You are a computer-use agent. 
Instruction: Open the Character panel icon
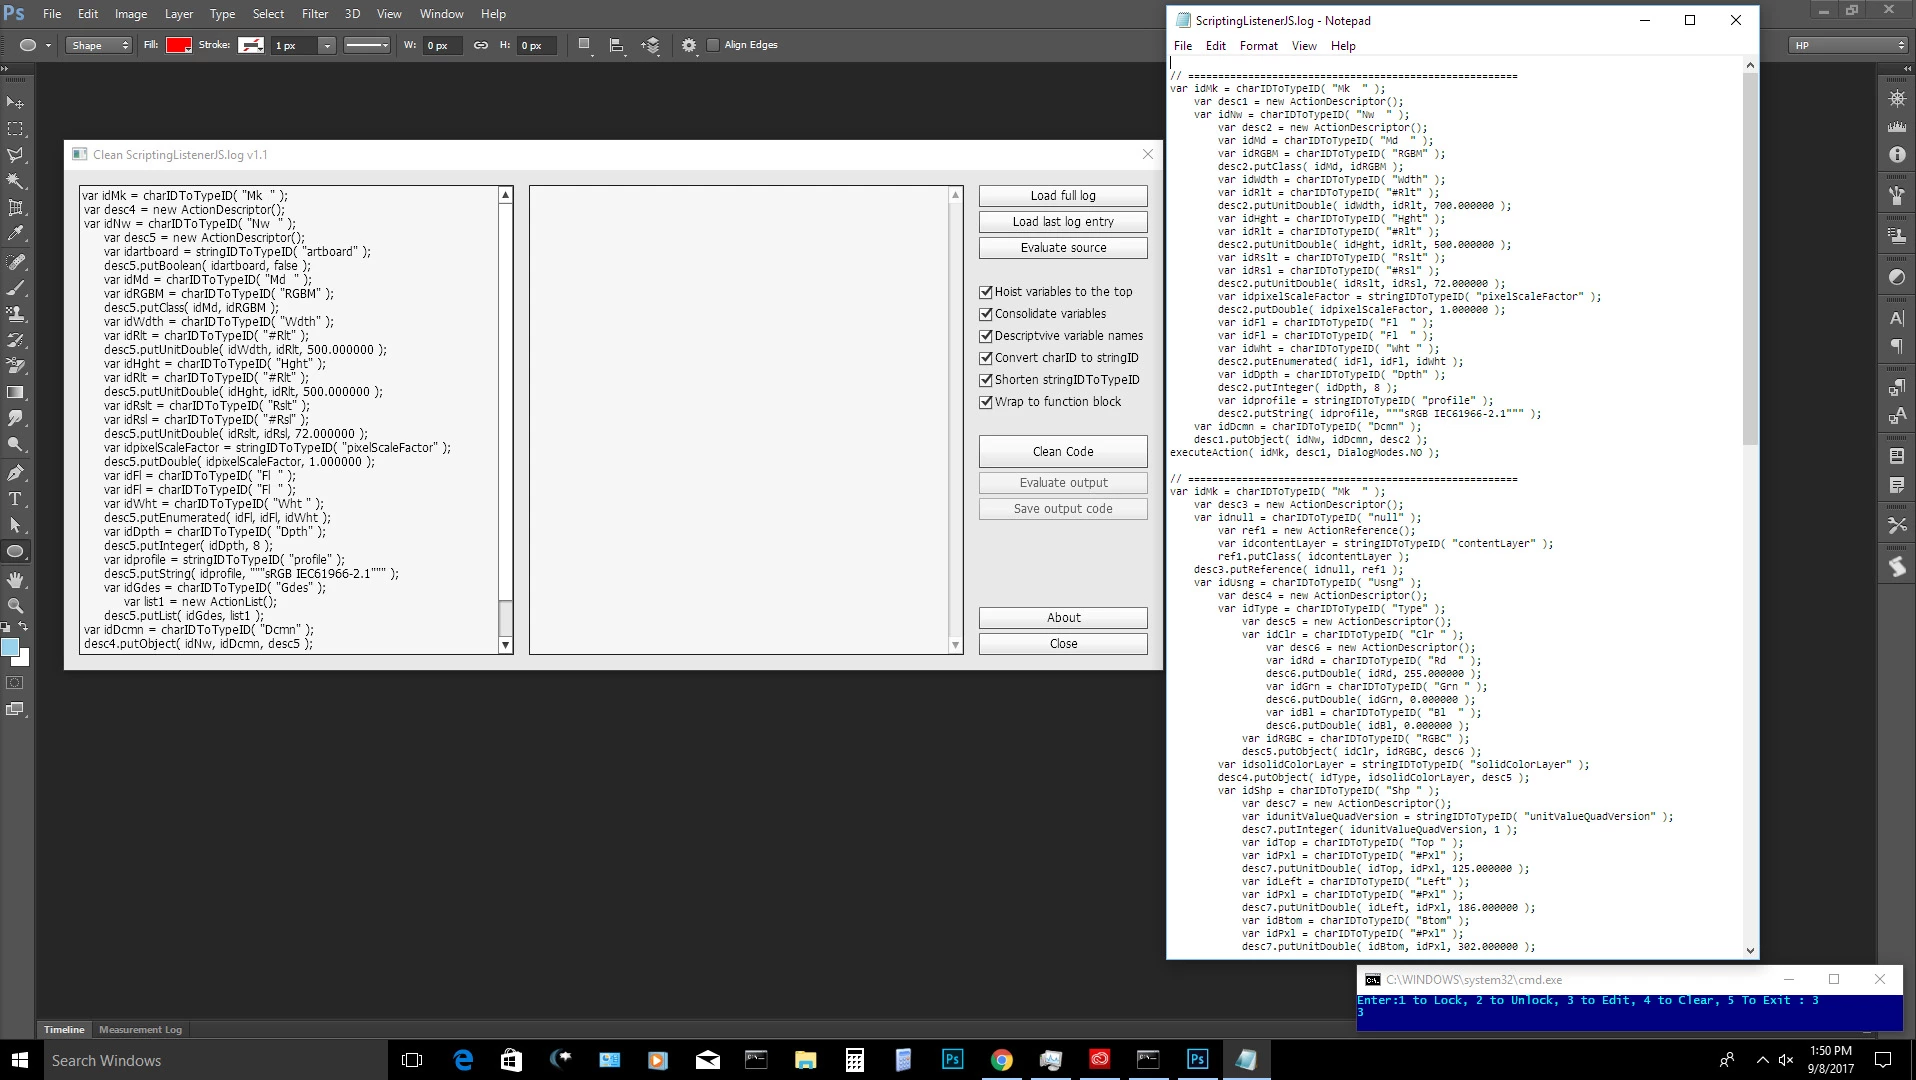click(x=1896, y=318)
